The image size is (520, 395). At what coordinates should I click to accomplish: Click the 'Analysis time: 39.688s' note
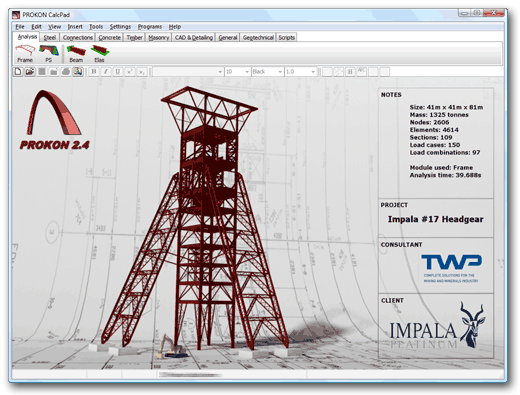(445, 175)
